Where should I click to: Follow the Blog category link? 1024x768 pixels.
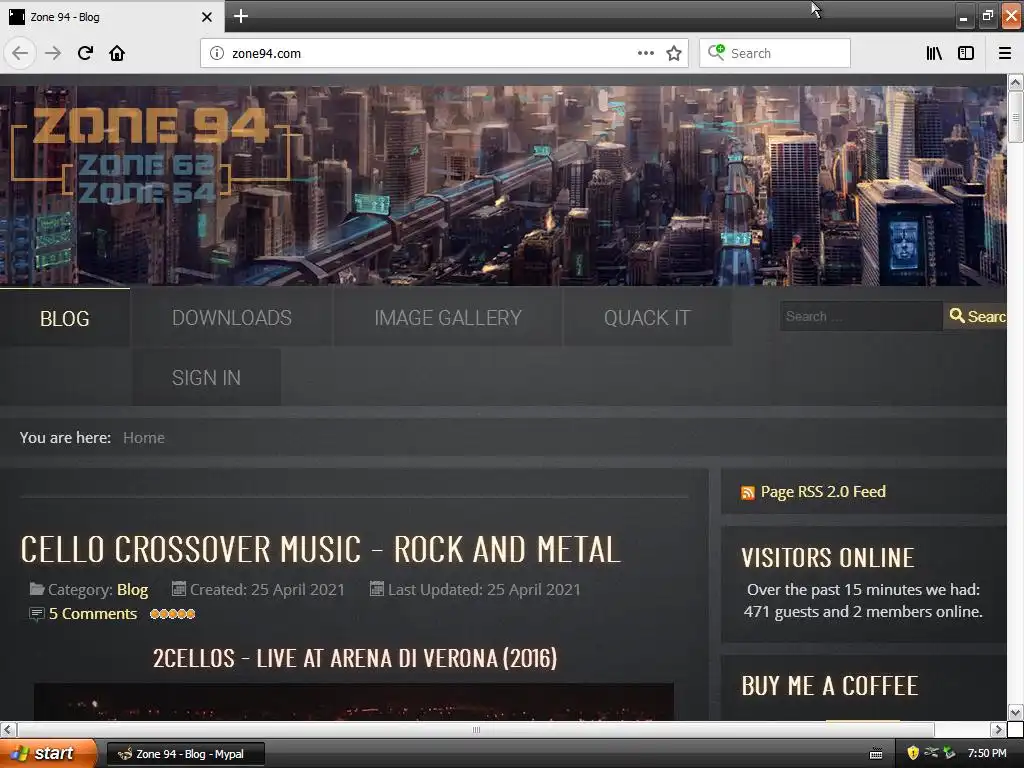(133, 590)
